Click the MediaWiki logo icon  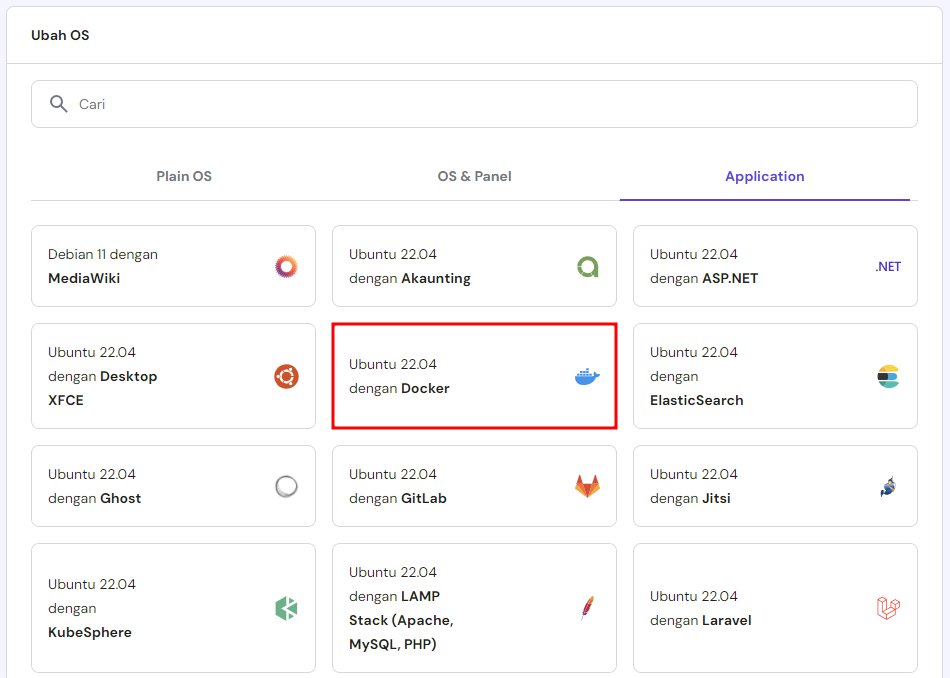[286, 267]
